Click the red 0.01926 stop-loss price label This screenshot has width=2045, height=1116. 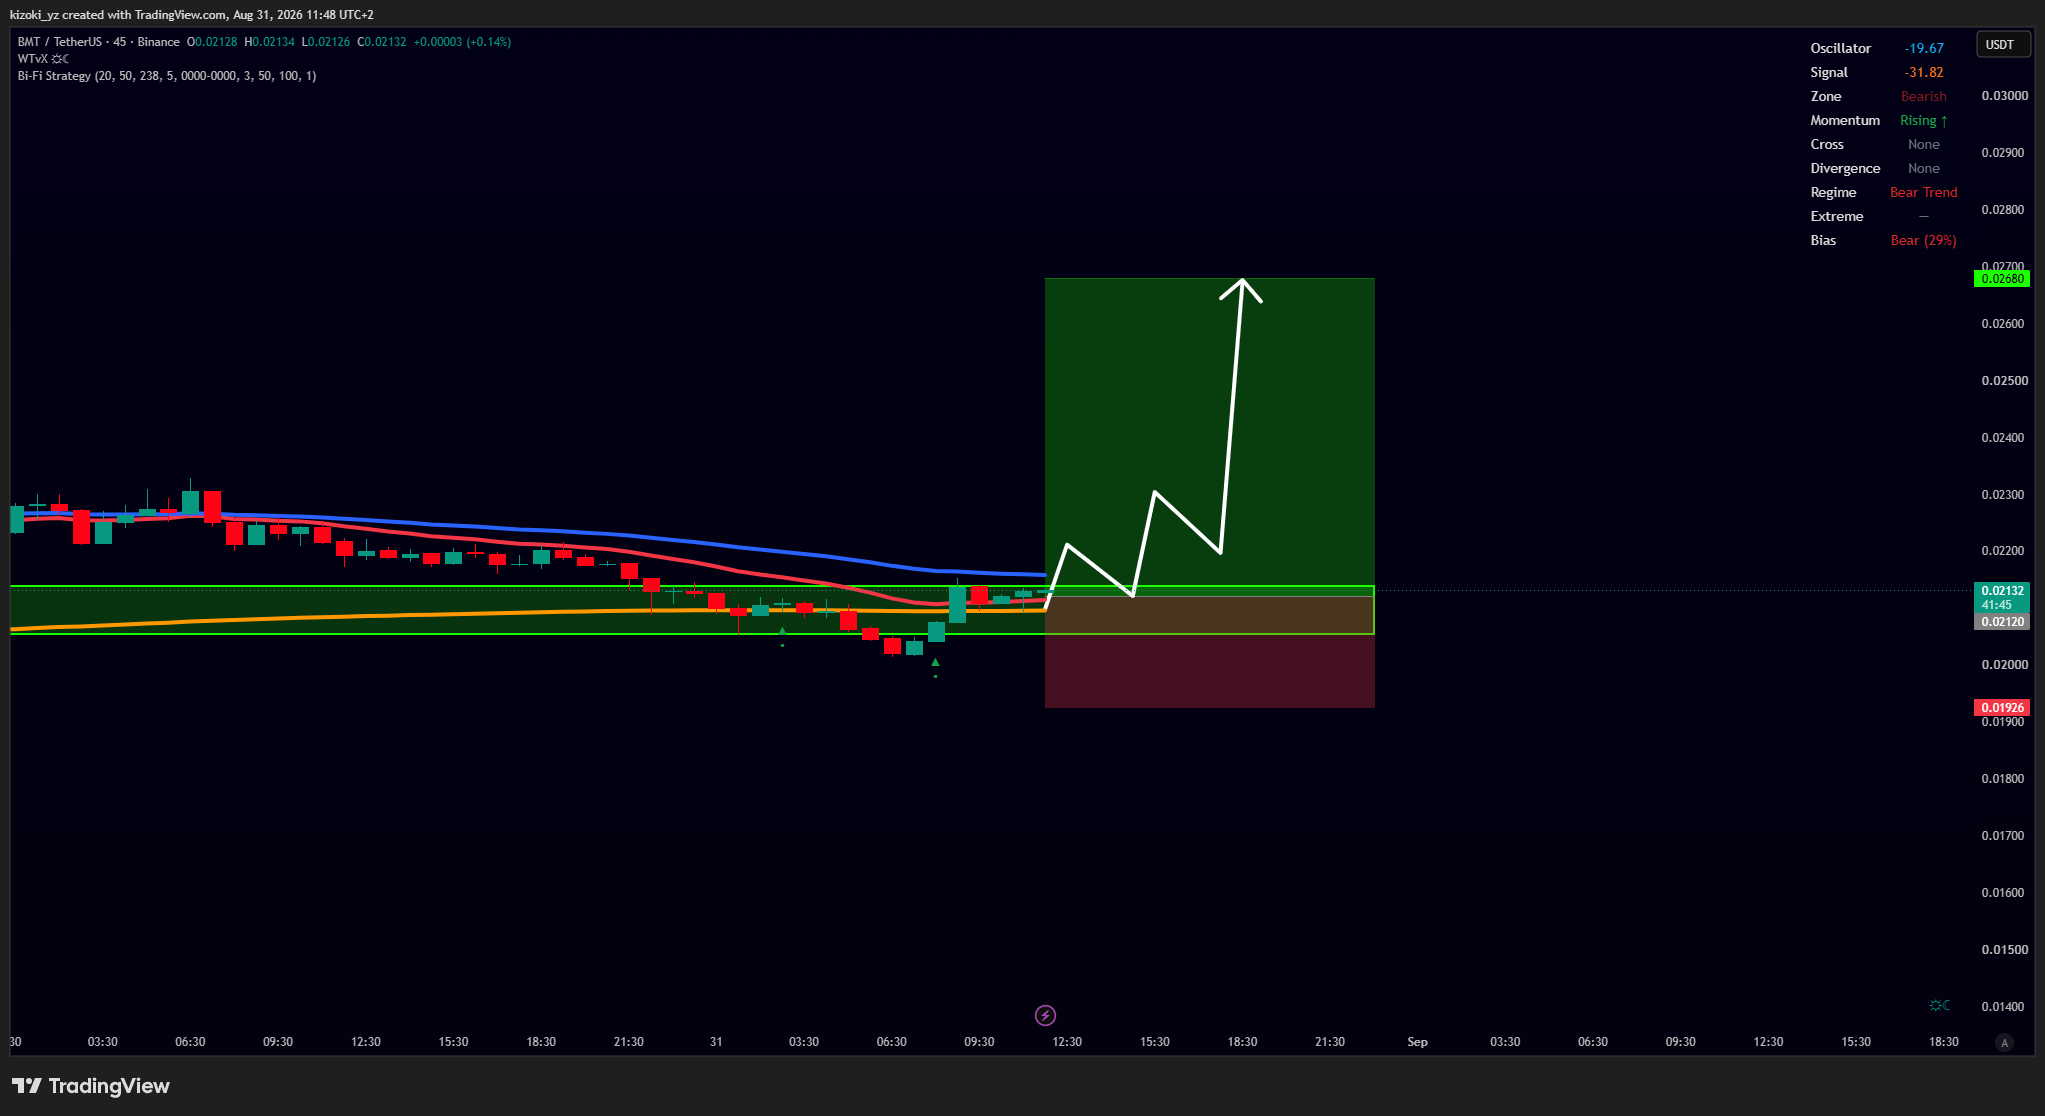click(x=2002, y=708)
